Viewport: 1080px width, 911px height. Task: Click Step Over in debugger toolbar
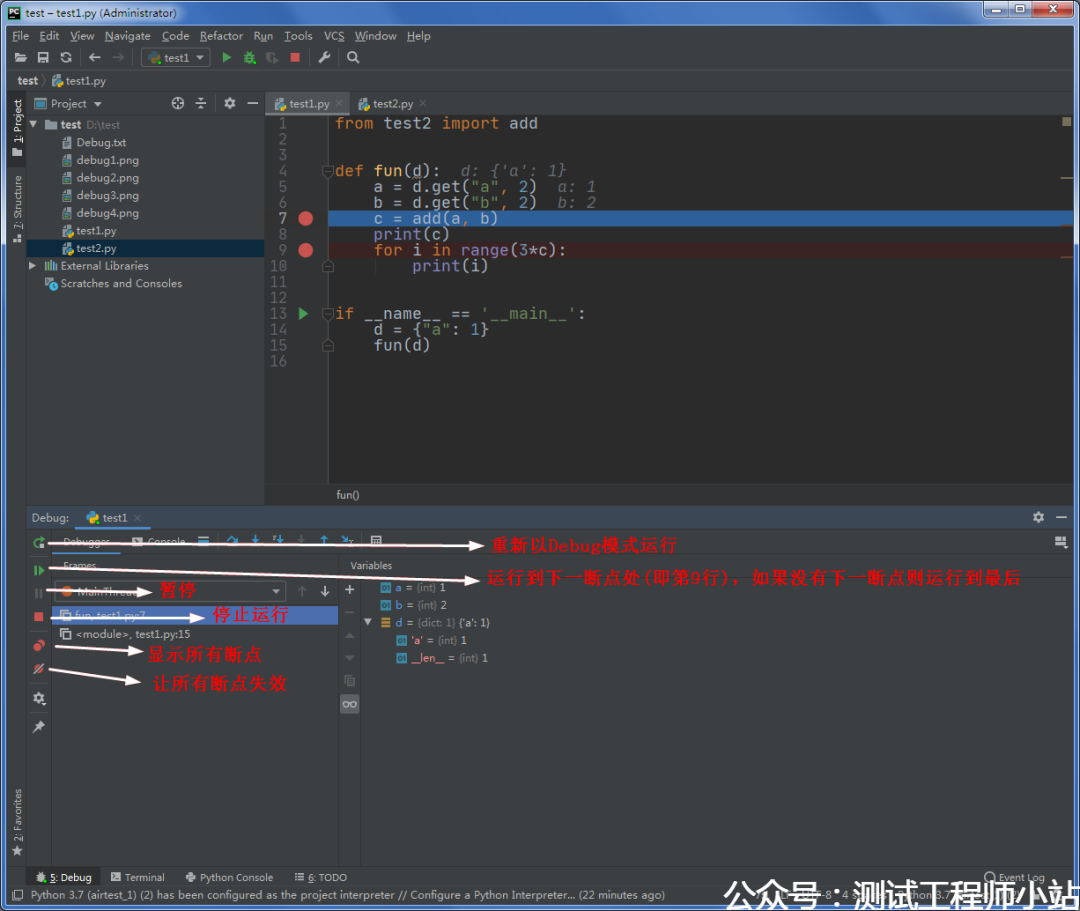[232, 541]
